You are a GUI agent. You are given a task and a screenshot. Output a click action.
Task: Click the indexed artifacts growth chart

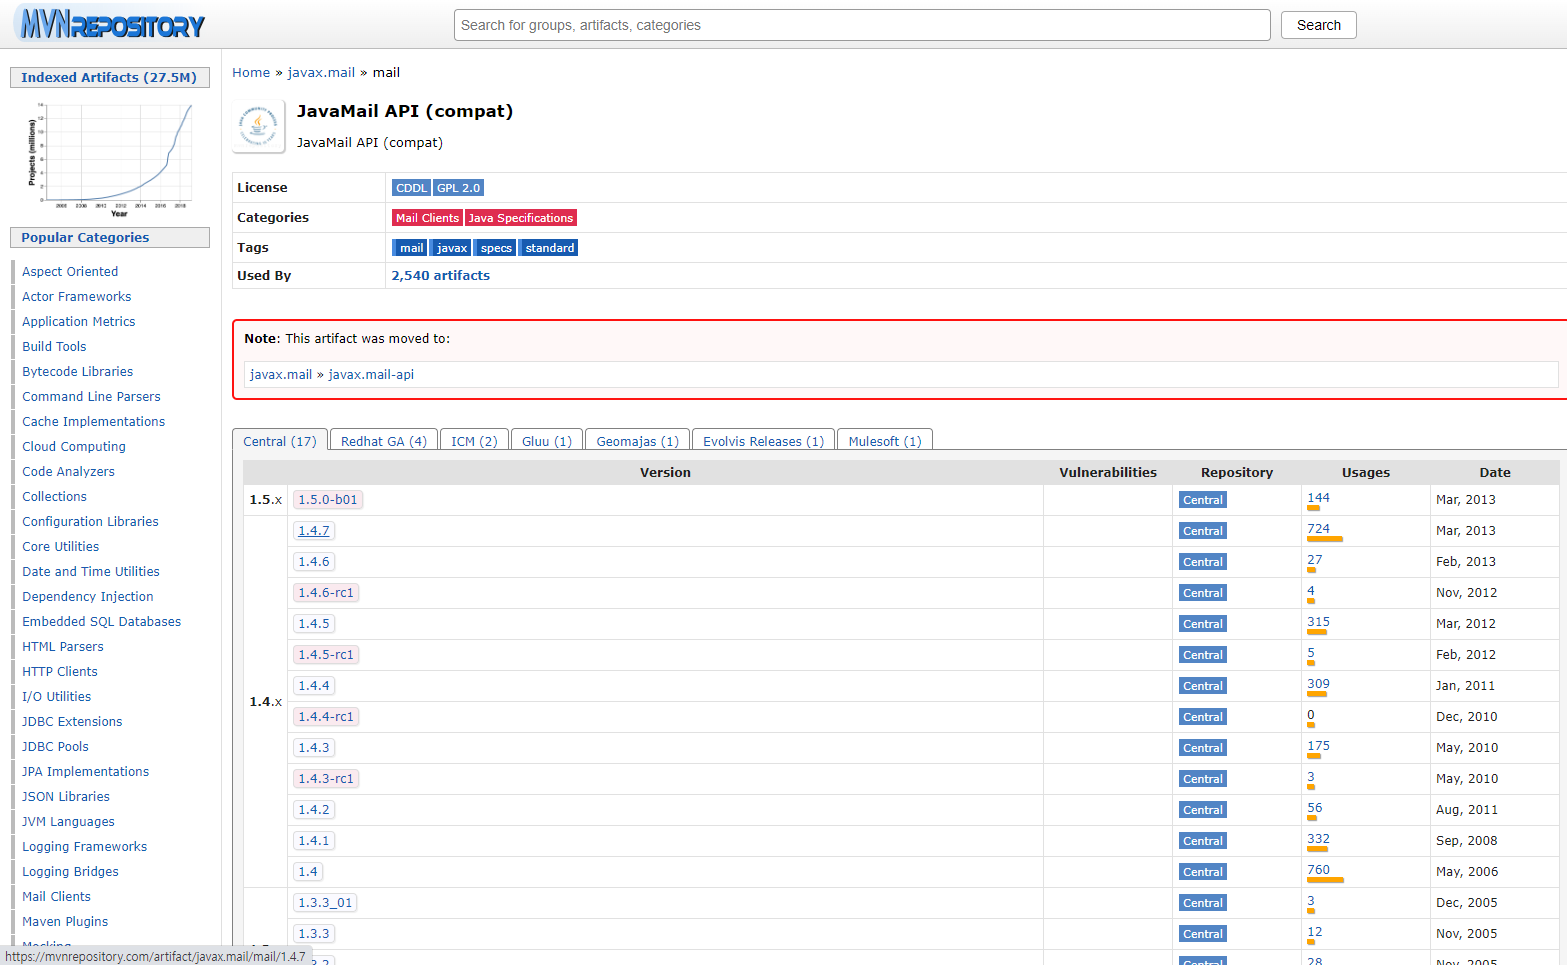[110, 155]
